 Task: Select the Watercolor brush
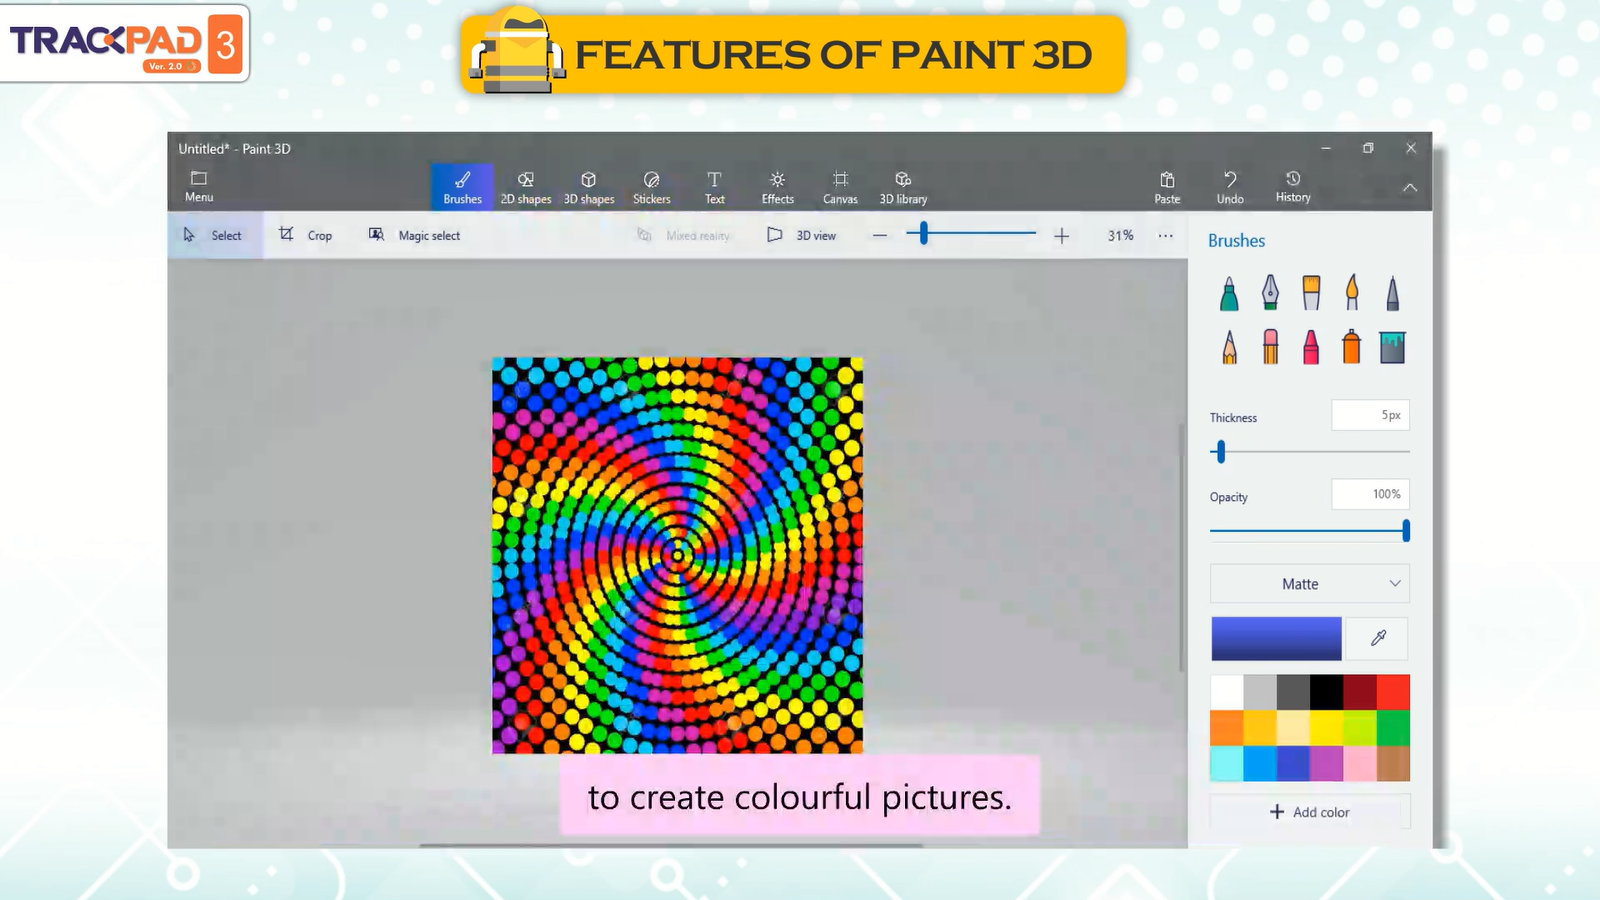pos(1352,293)
